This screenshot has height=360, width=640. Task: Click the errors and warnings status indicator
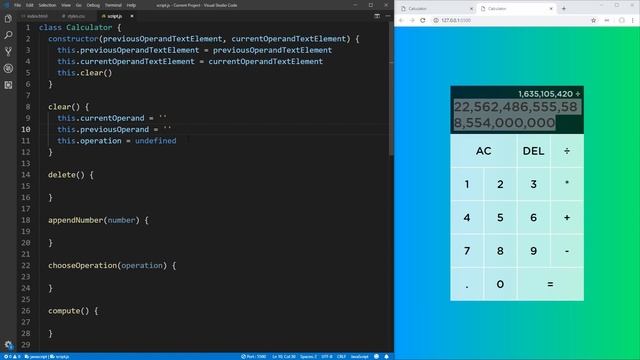pos(12,356)
